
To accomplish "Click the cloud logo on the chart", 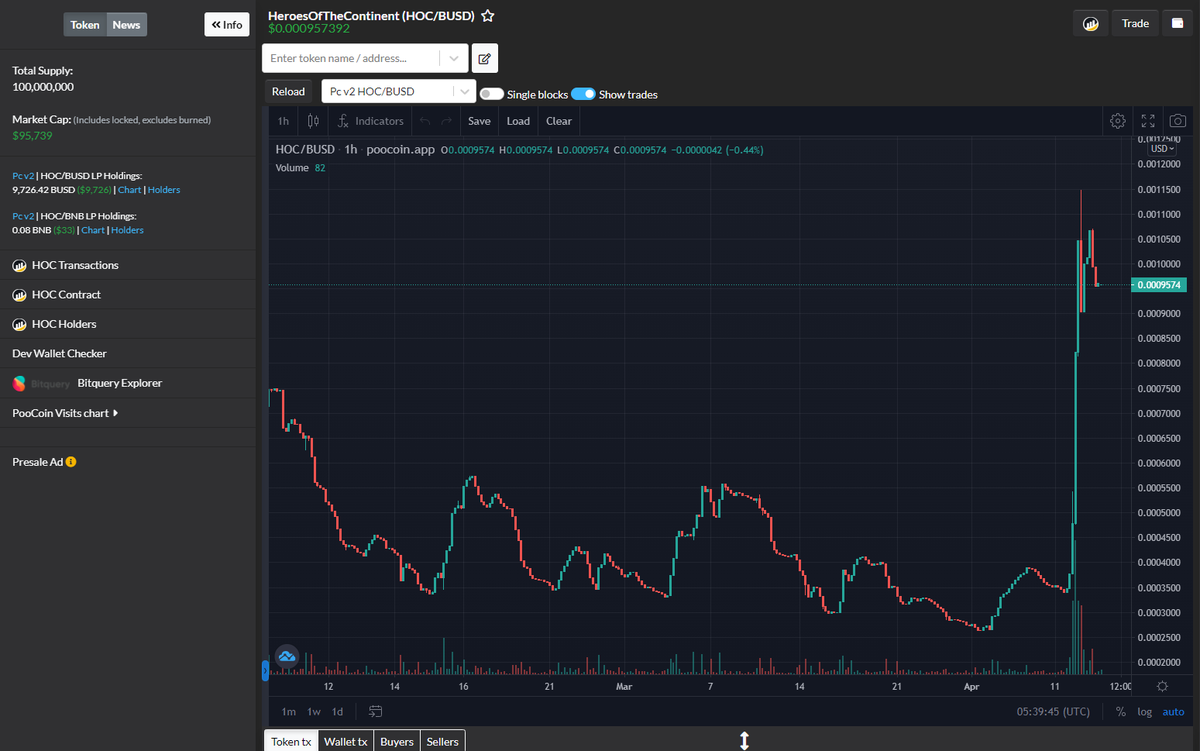I will tap(287, 656).
